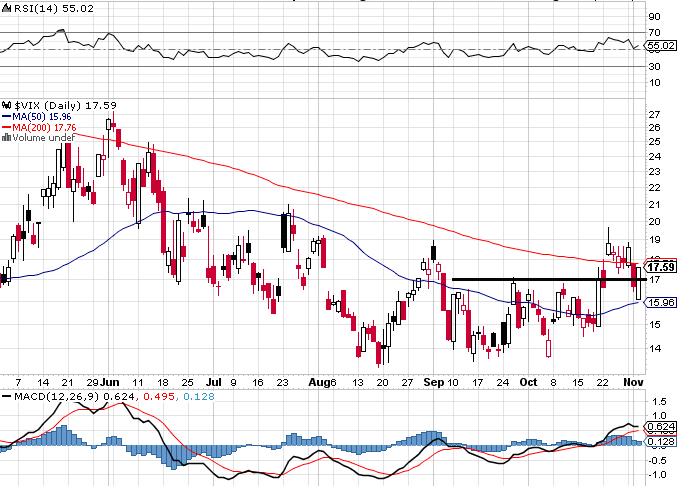Viewport: 683px width, 486px height.
Task: Click the Aug label on date axis
Action: click(318, 382)
